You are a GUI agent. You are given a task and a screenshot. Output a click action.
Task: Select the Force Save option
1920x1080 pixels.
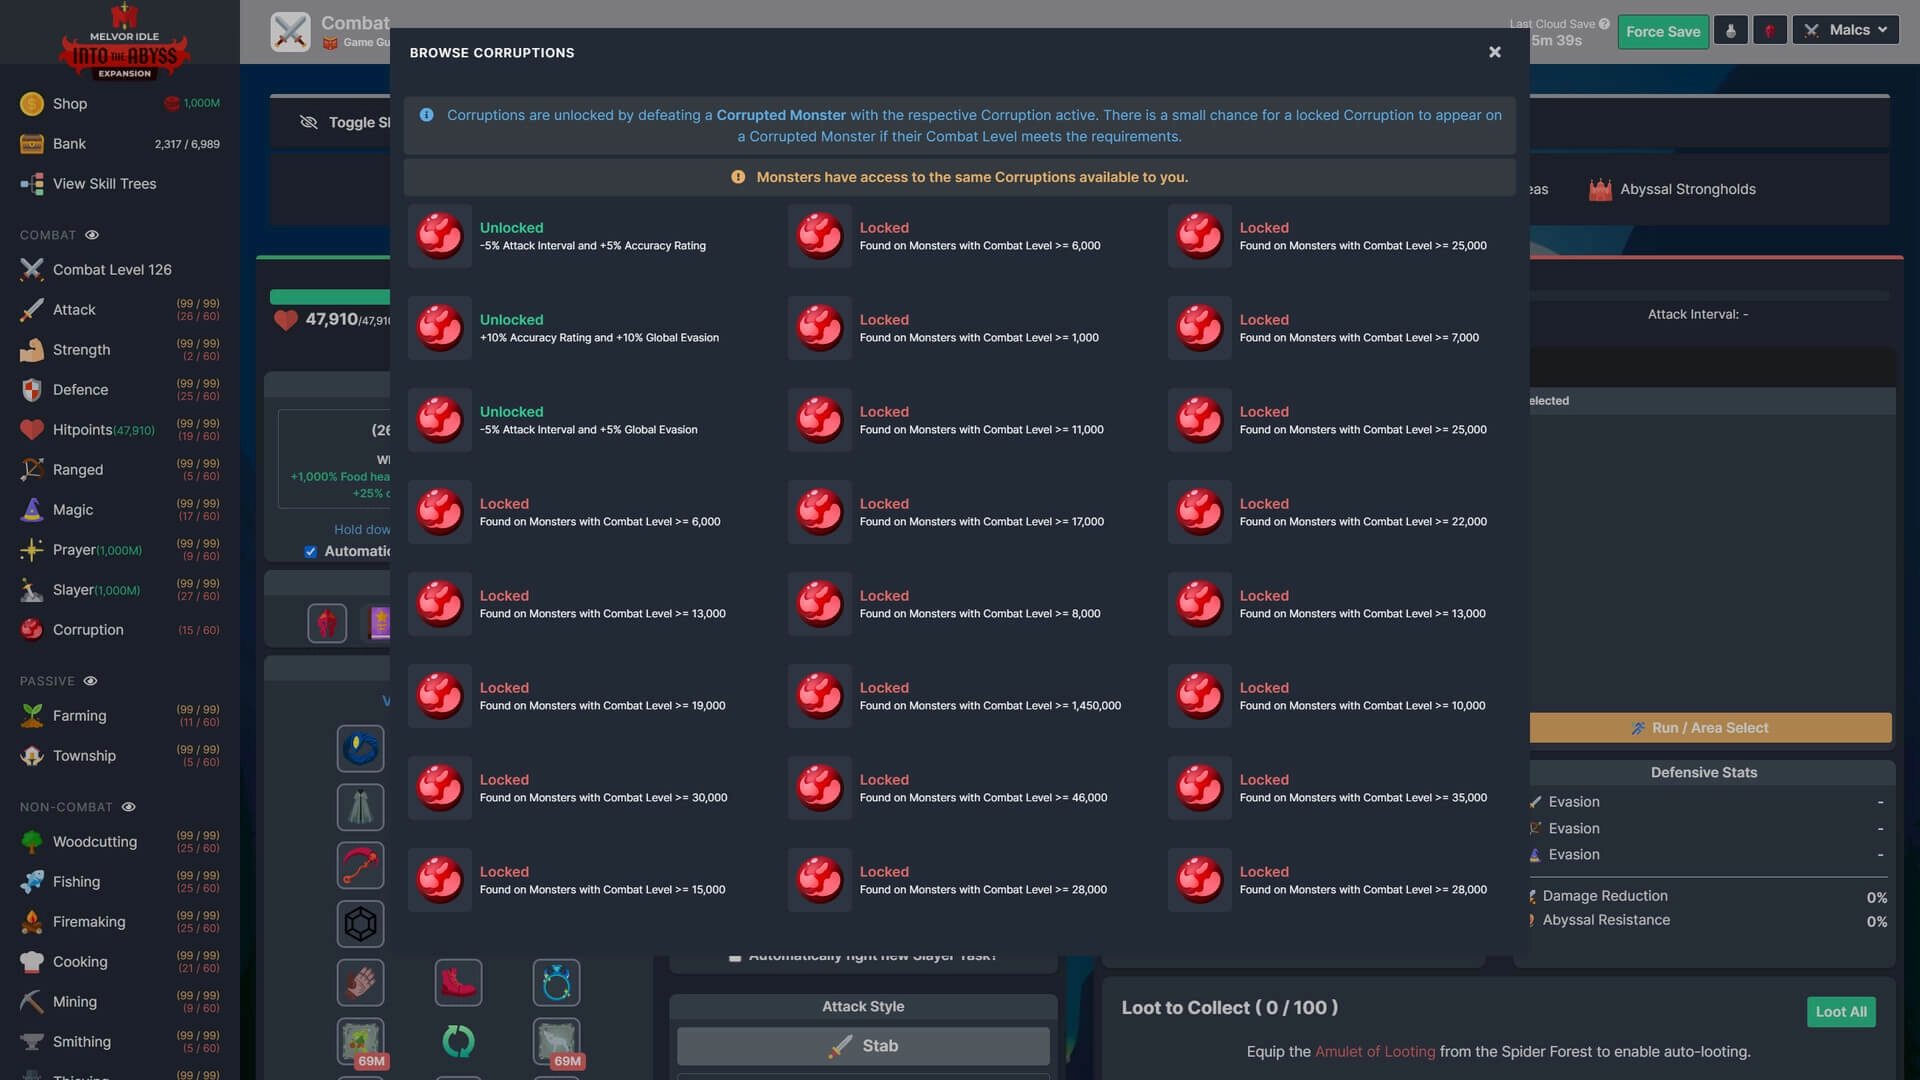tap(1663, 30)
